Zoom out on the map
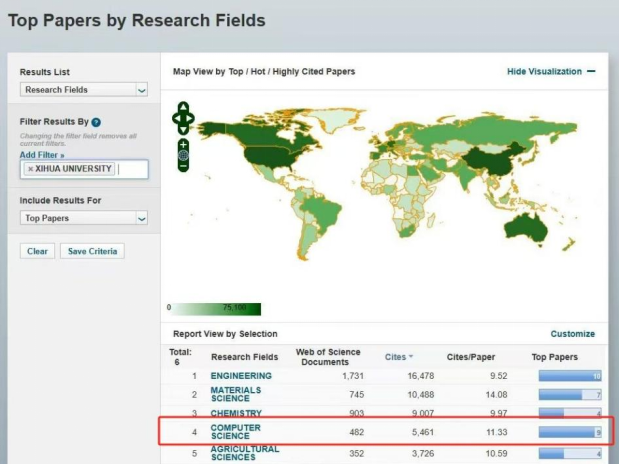Image resolution: width=620 pixels, height=464 pixels. point(183,166)
